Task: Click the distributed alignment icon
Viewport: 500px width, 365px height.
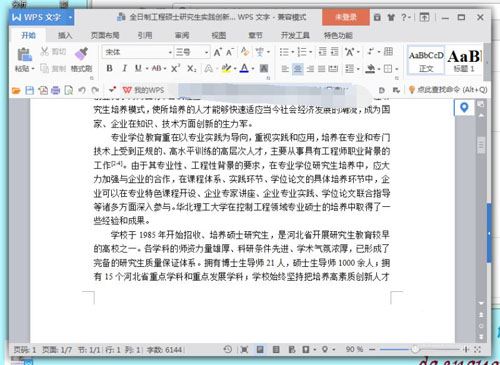Action: click(333, 69)
